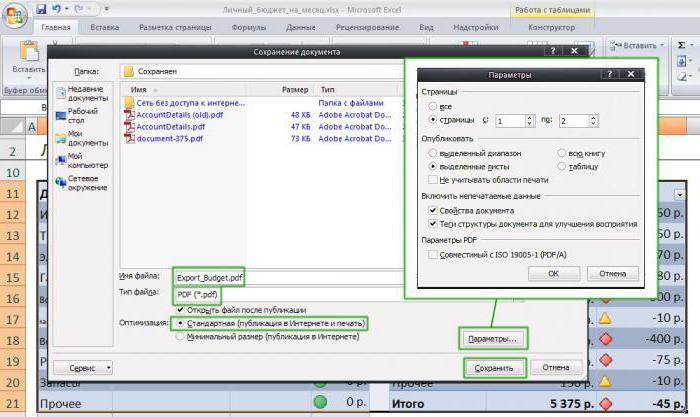
Task: Click the down arrow of 'с' page spinner
Action: 529,124
